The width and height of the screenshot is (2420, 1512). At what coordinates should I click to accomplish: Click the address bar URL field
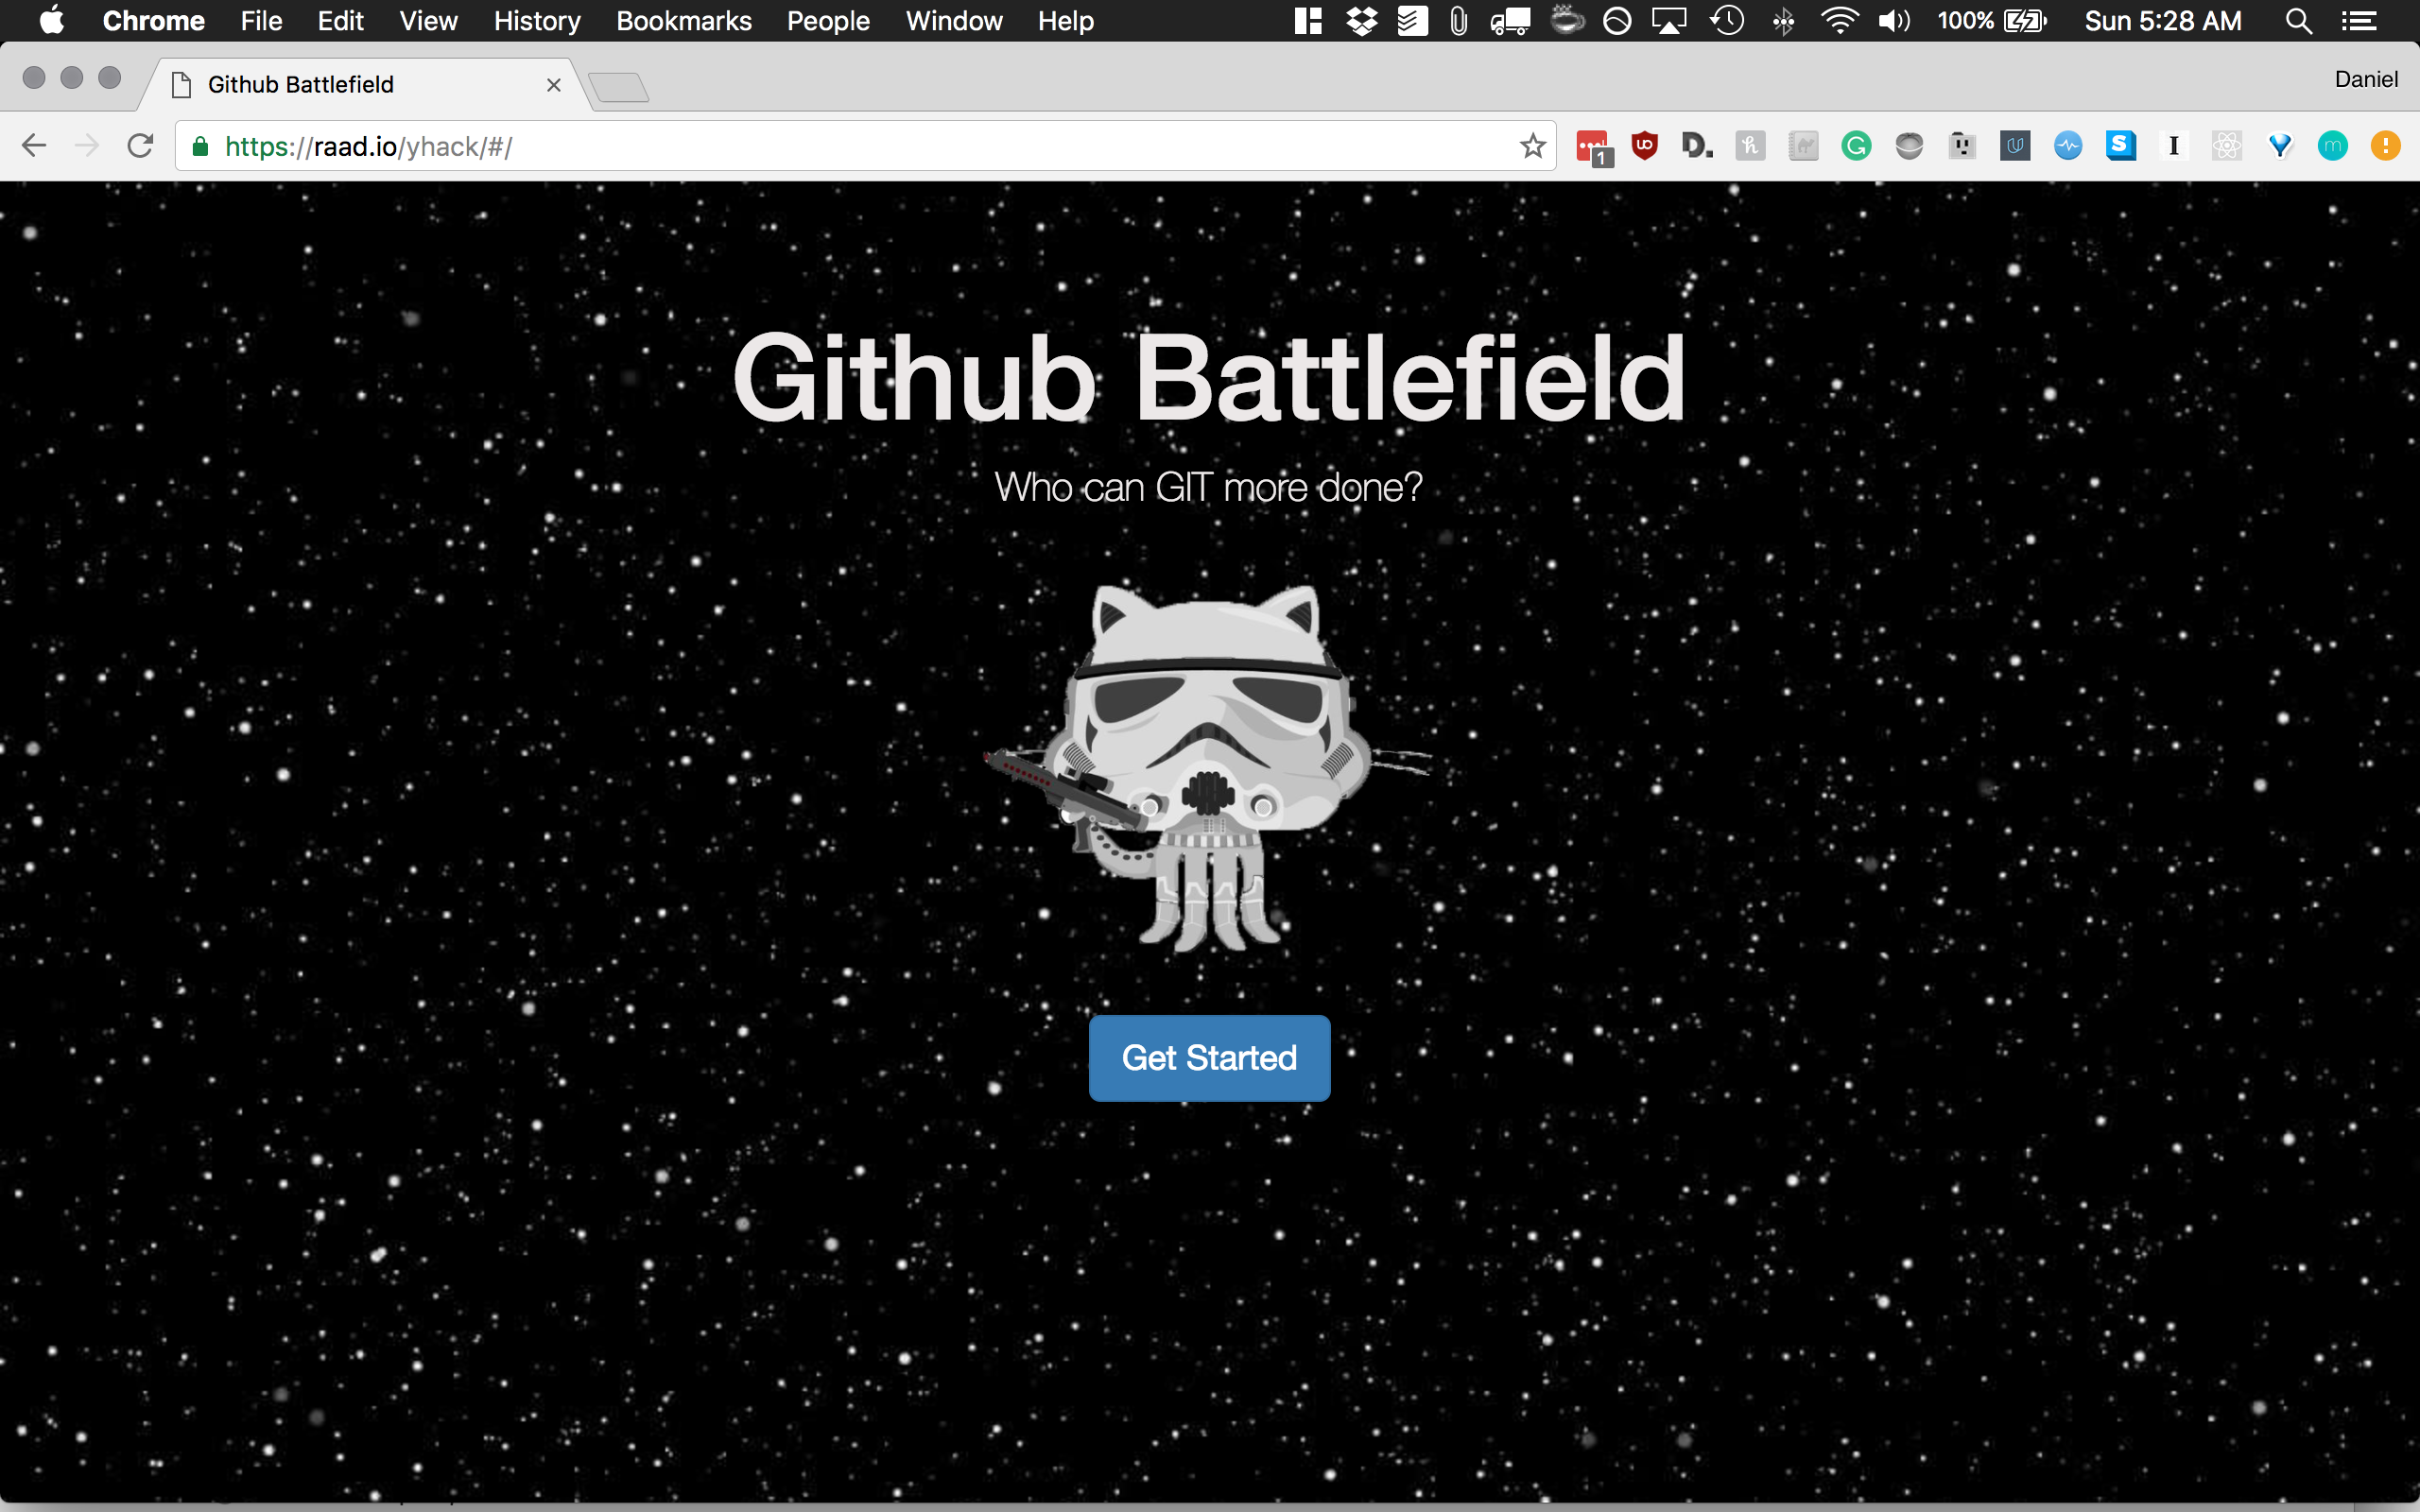click(x=850, y=146)
